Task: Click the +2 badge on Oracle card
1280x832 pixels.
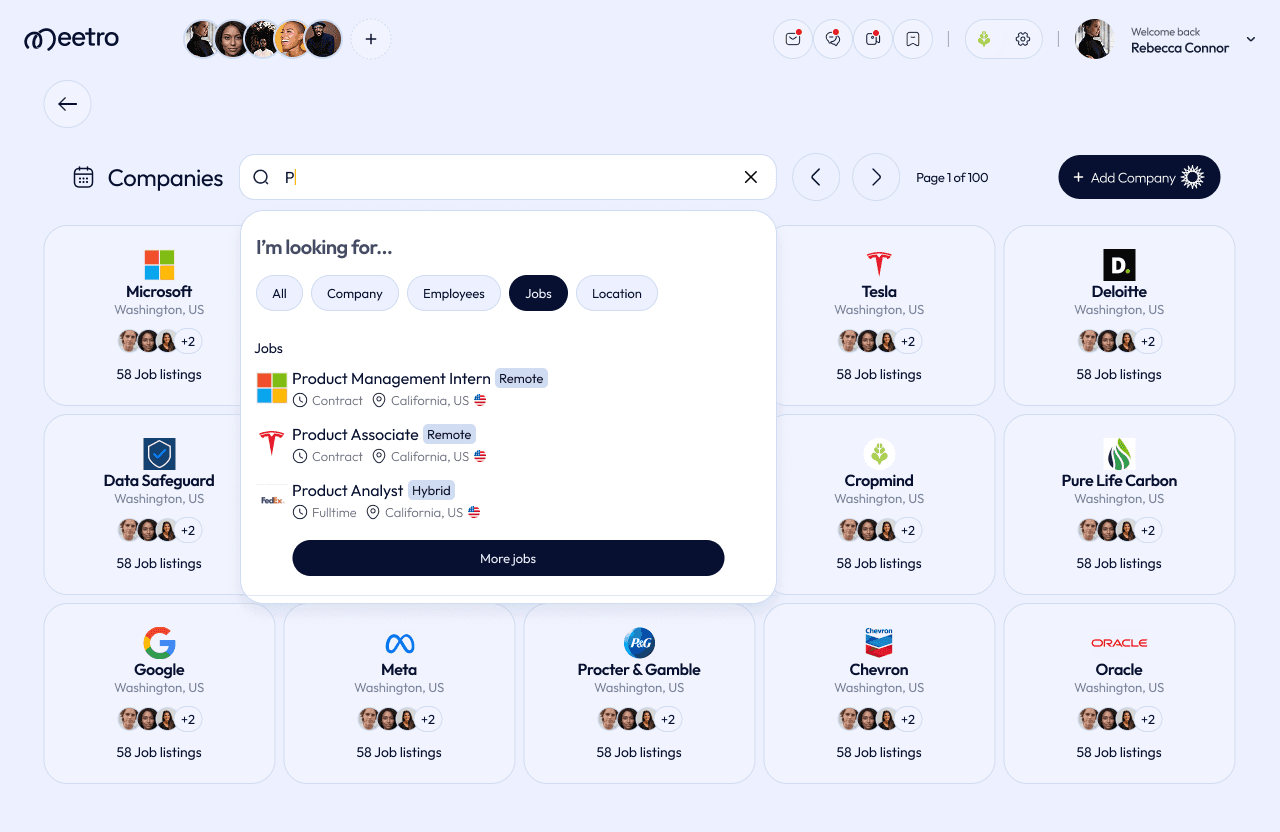Action: [1148, 719]
